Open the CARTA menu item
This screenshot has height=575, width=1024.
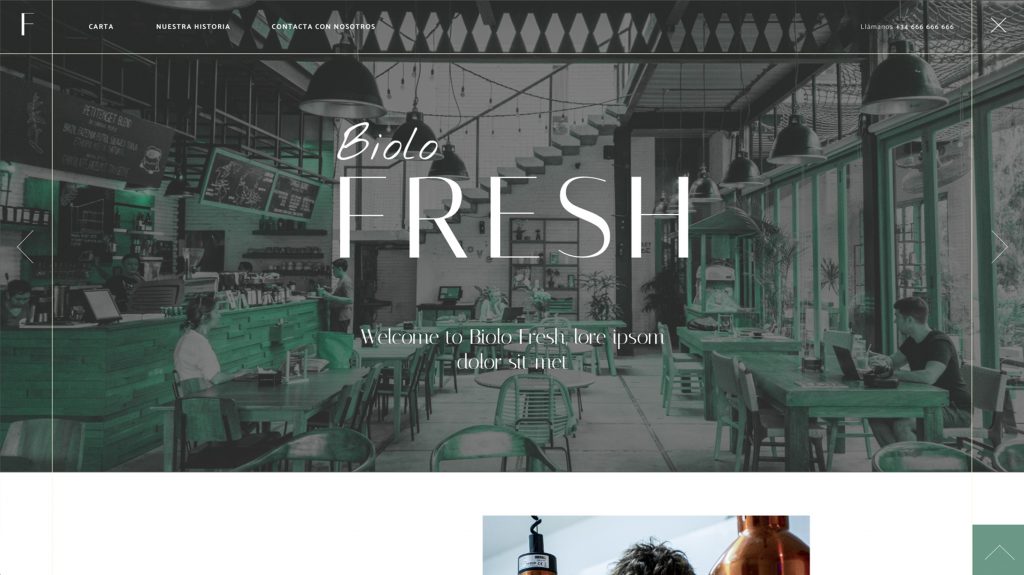coord(101,27)
